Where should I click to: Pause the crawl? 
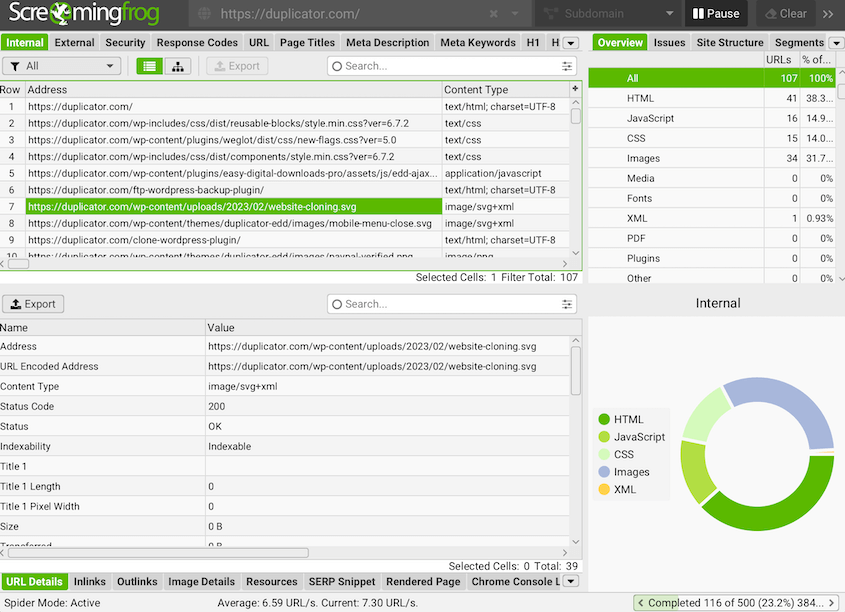coord(716,14)
